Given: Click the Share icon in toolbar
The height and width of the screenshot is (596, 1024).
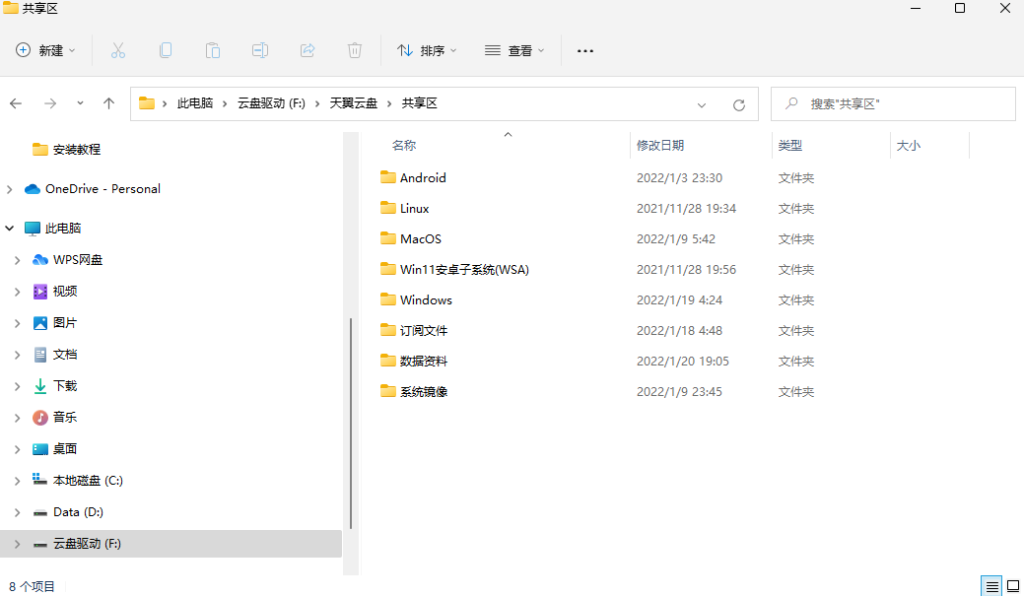Looking at the screenshot, I should (x=308, y=50).
